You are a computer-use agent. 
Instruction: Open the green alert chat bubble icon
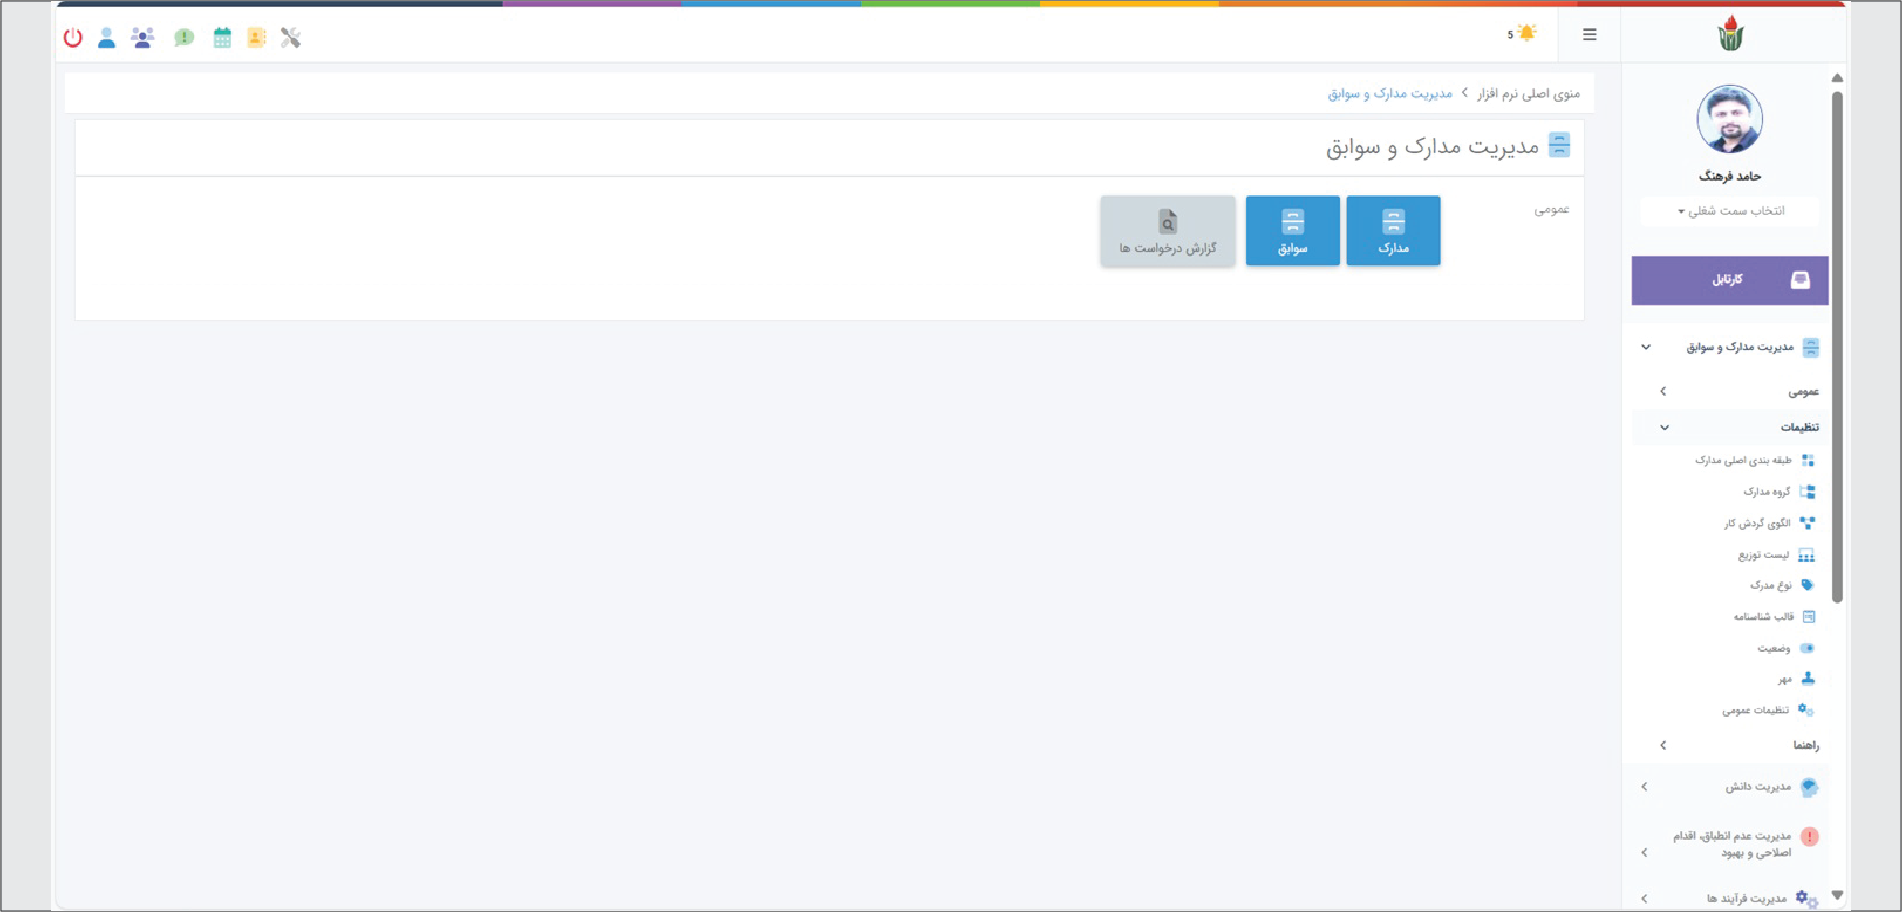184,38
